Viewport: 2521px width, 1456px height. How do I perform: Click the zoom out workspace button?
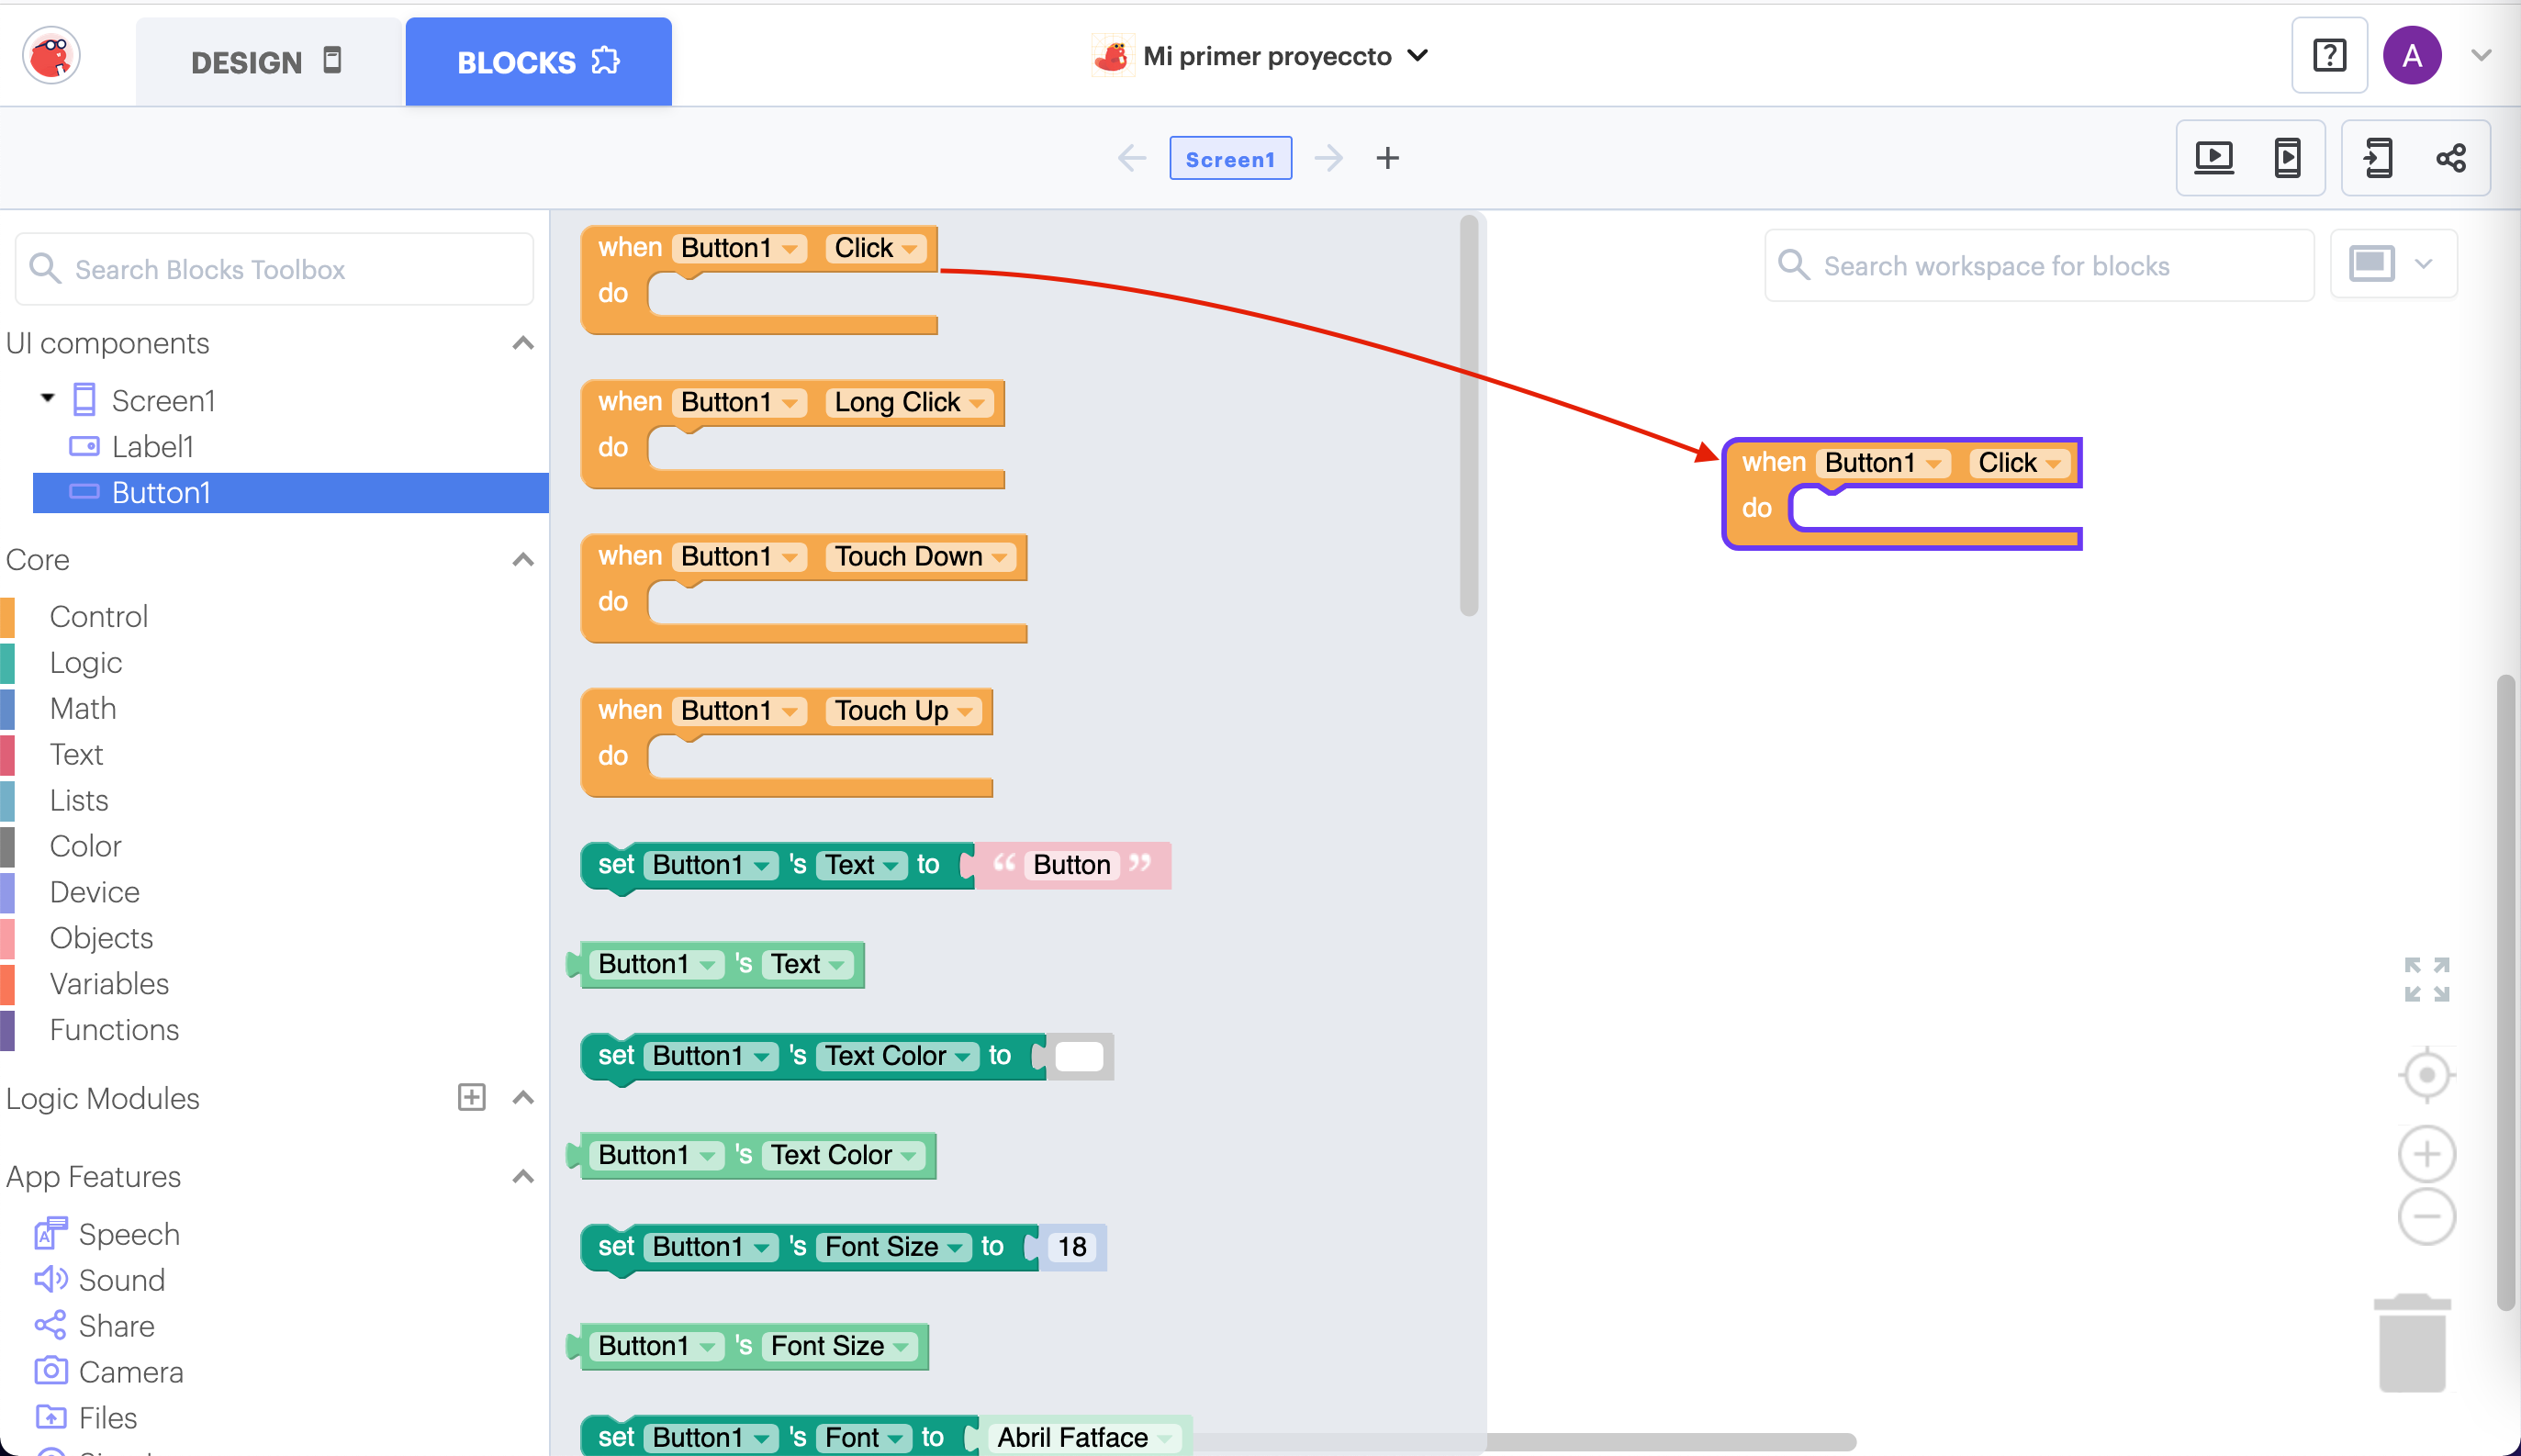(2426, 1216)
